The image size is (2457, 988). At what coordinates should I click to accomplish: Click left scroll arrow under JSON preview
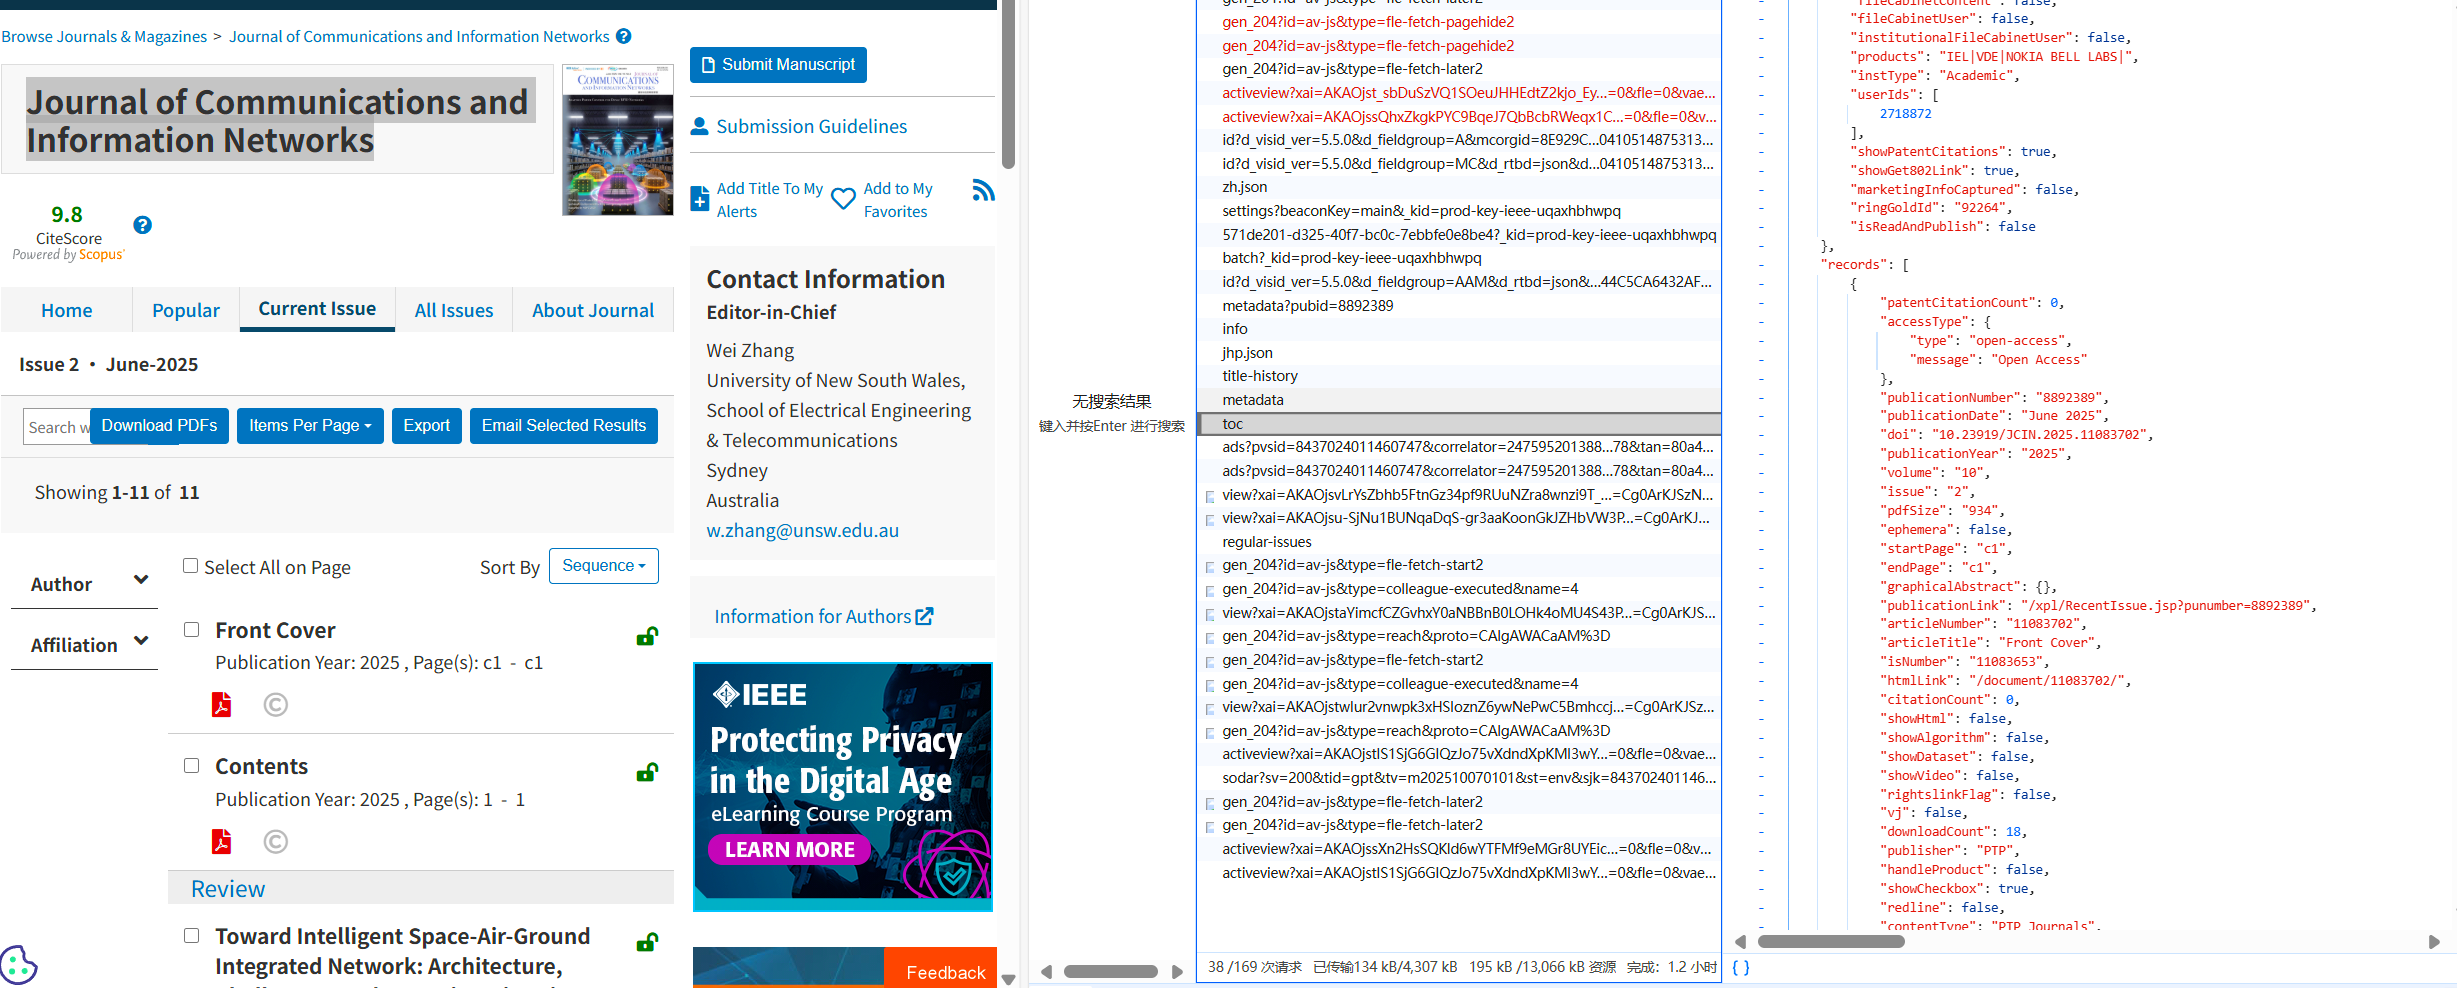[x=1740, y=942]
